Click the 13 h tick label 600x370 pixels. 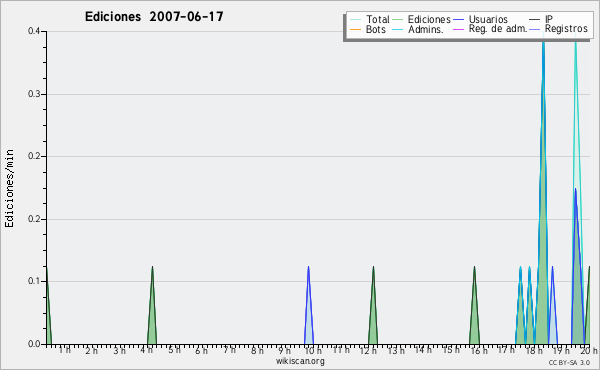coord(396,350)
